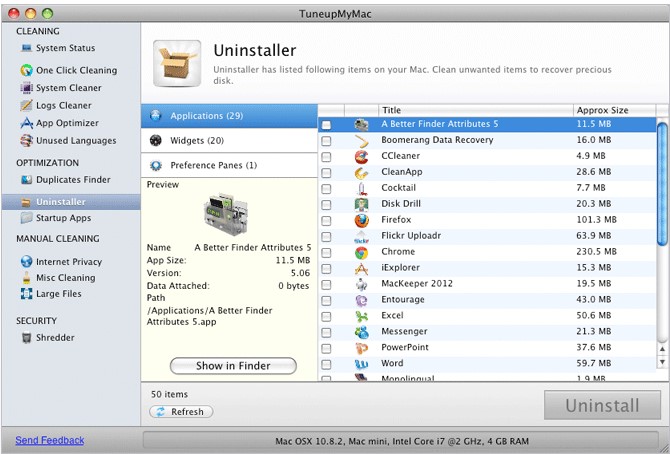Click the PowerPoint app icon
Viewport: 670px width, 454px height.
coord(361,348)
